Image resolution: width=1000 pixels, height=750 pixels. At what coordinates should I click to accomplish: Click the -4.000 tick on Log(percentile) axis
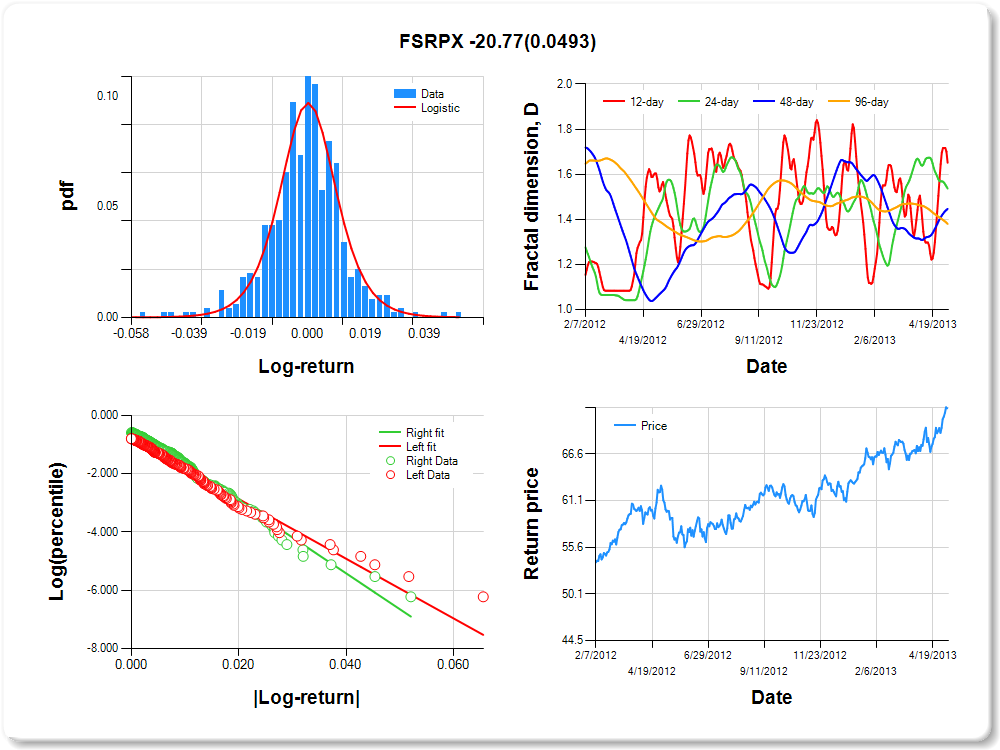103,531
